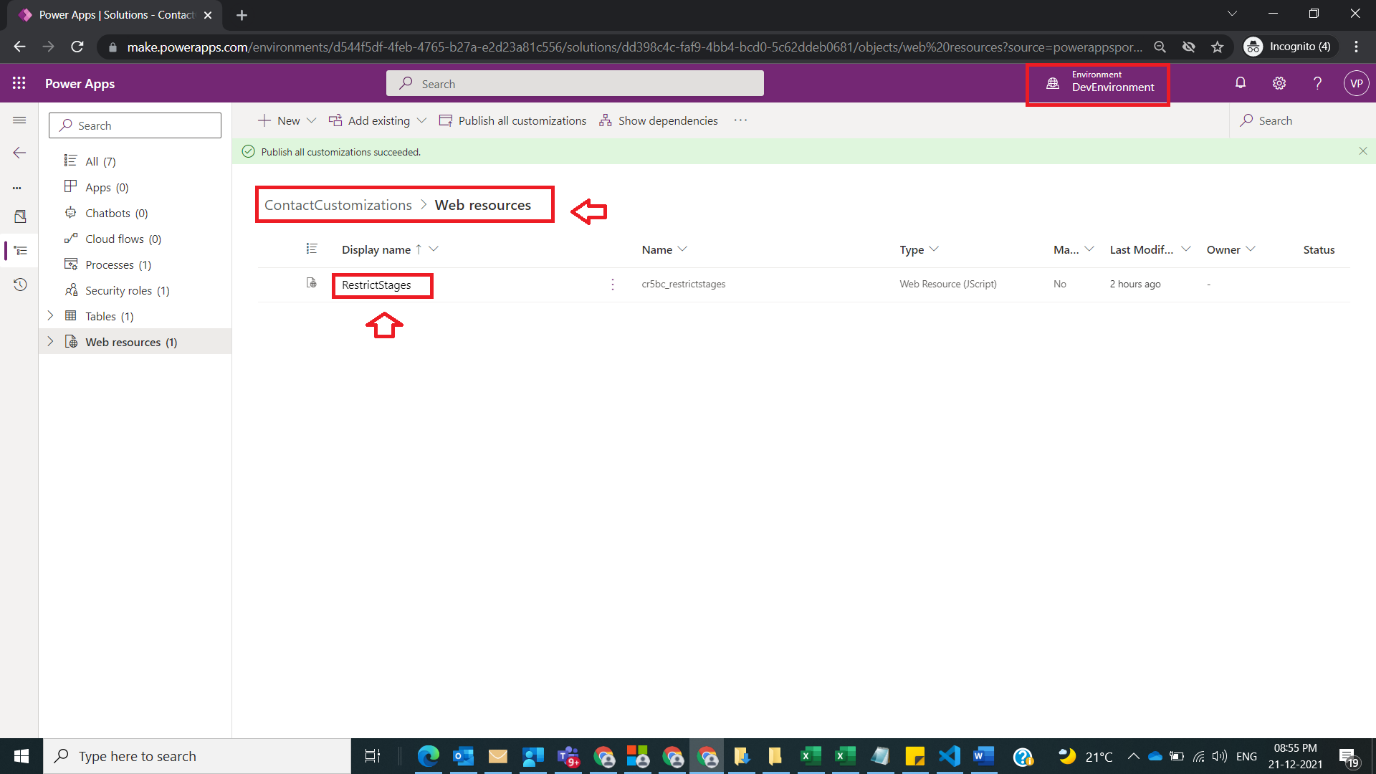
Task: Toggle the hamburger navigation menu
Action: 19,120
